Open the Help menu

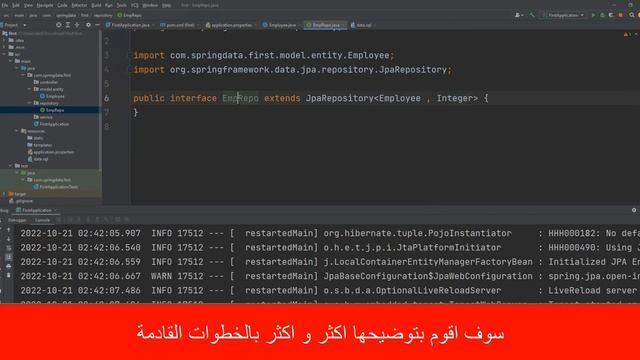click(167, 5)
